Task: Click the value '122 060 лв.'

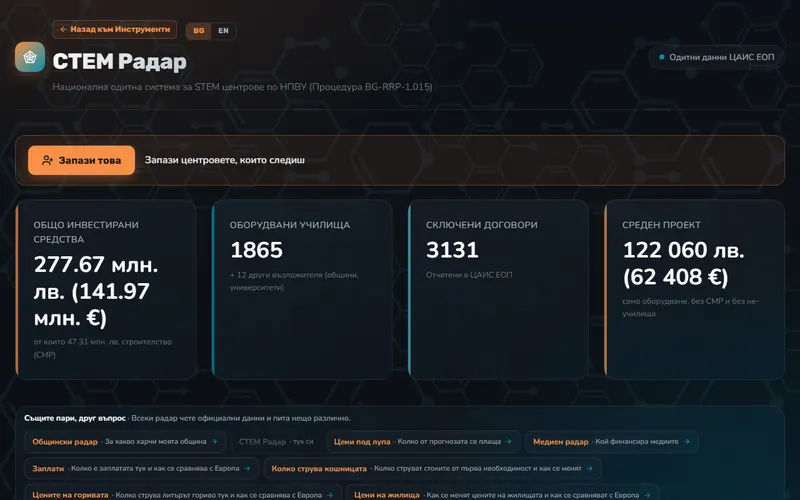Action: 684,250
